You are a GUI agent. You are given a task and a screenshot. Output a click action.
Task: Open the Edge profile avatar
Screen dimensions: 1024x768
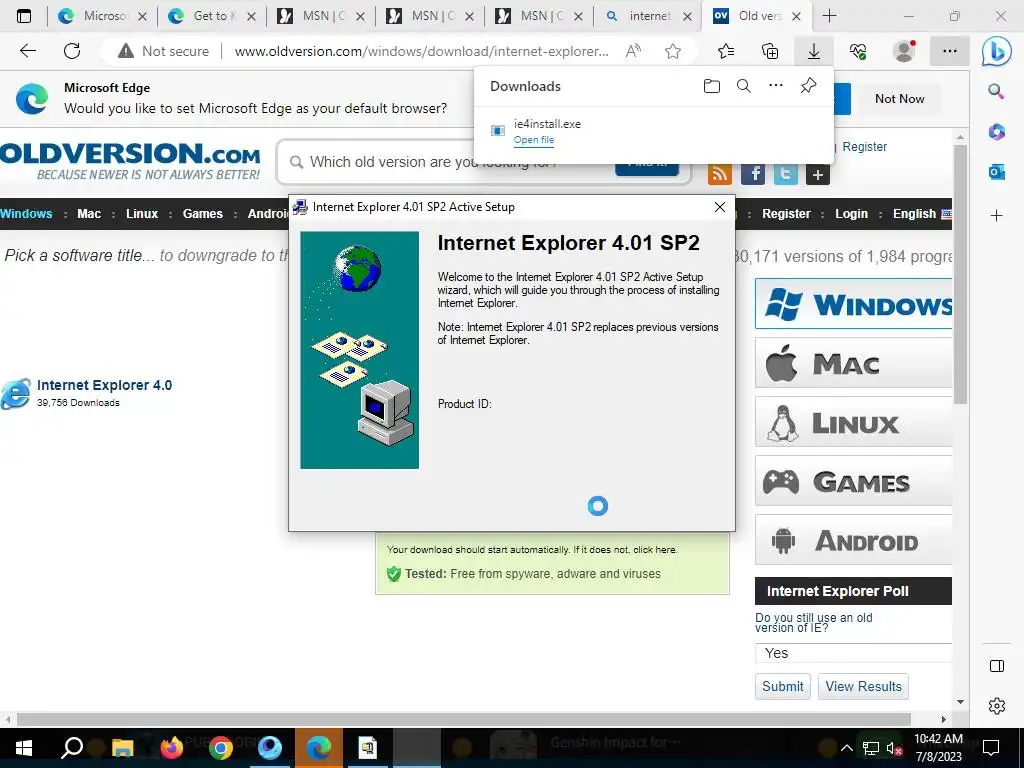click(x=904, y=51)
